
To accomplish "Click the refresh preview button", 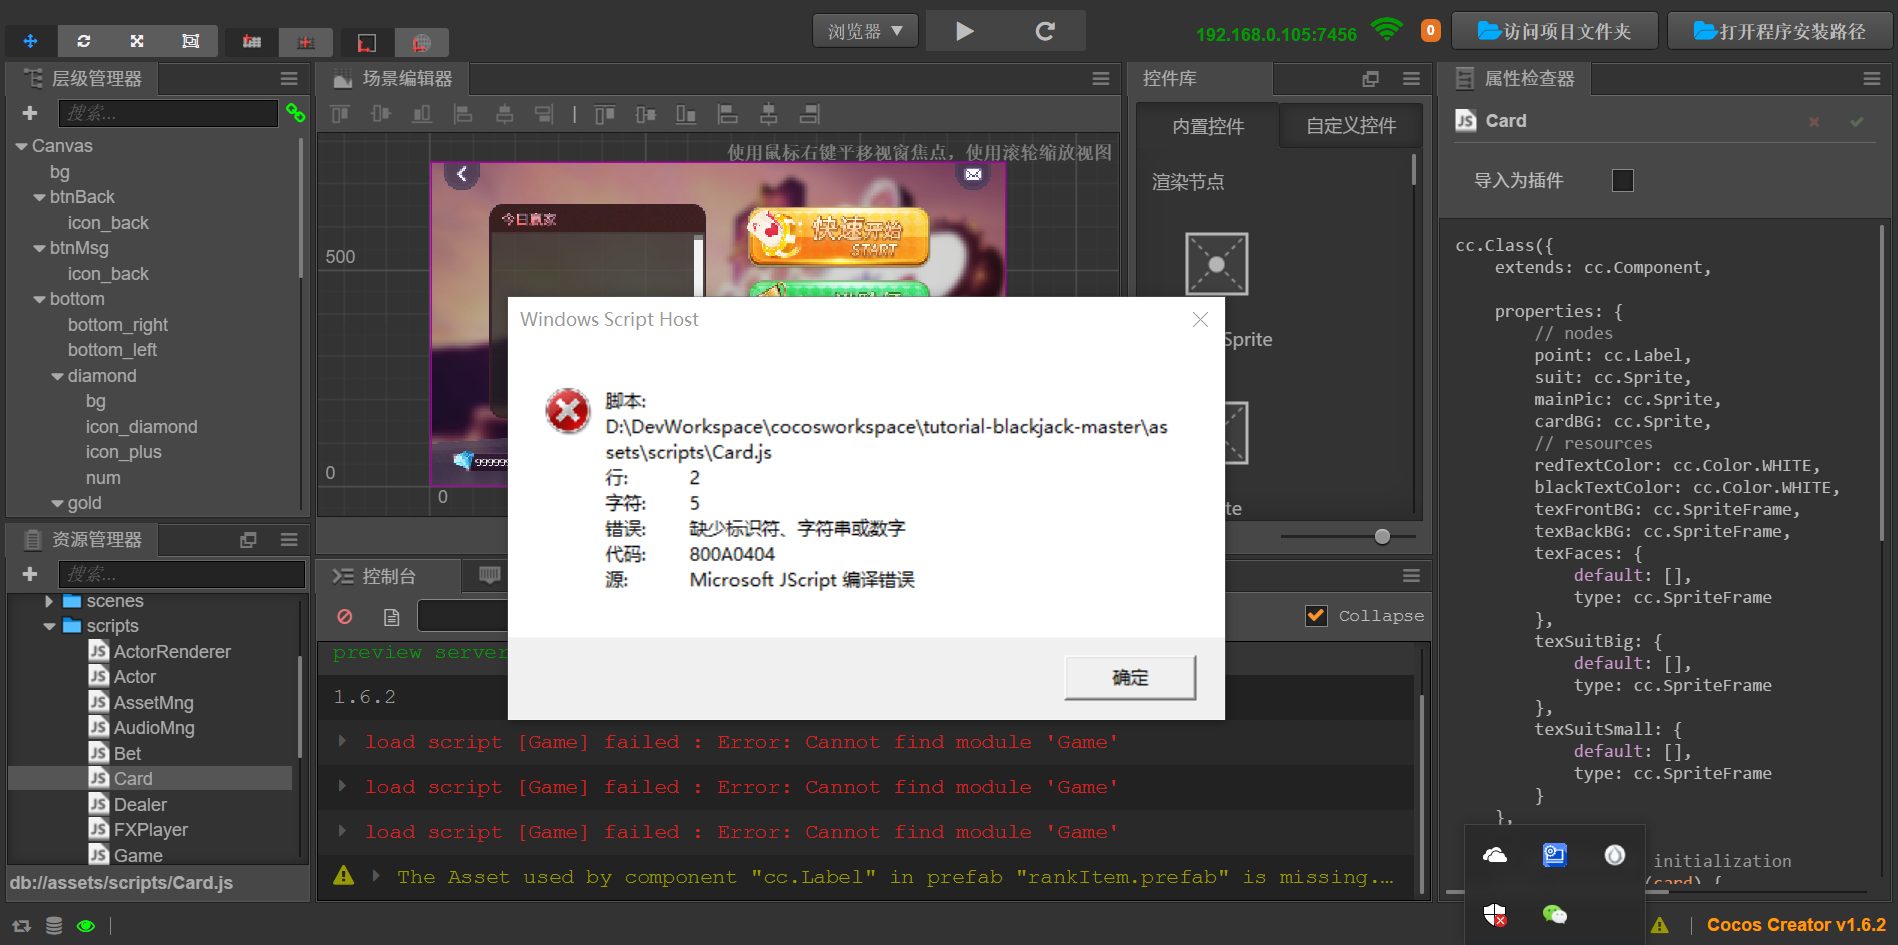I will point(1045,31).
